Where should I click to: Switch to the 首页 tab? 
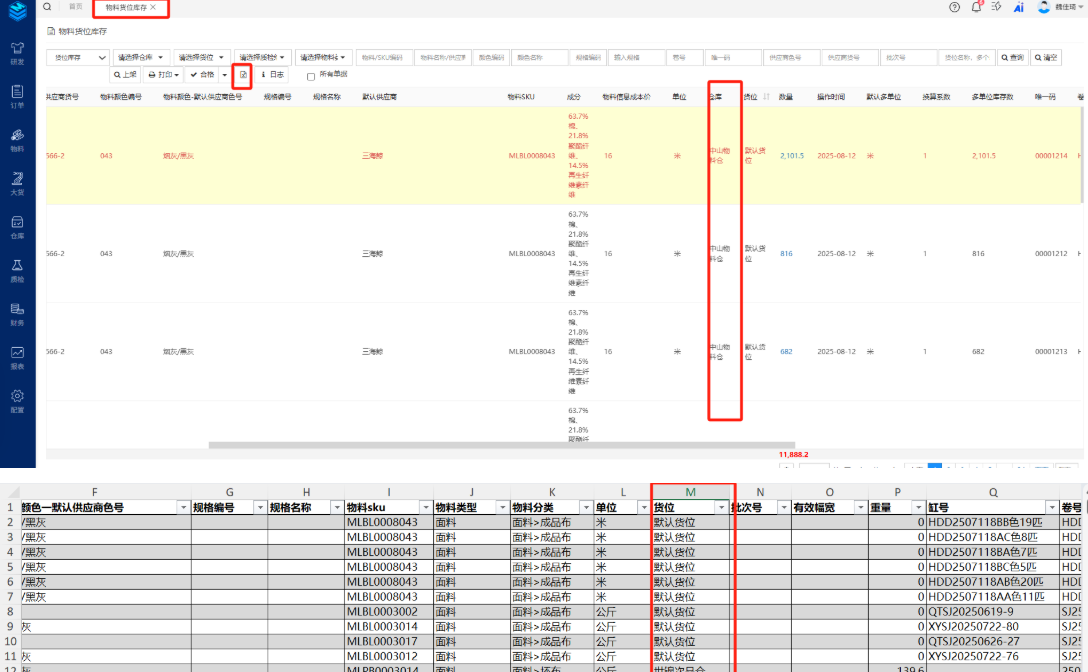click(75, 7)
